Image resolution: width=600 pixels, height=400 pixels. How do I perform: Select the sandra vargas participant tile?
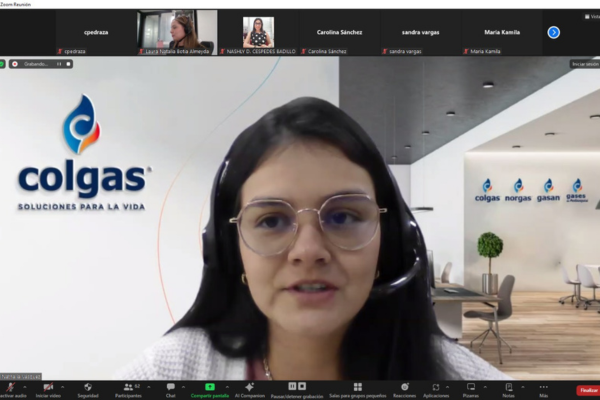[x=421, y=33]
